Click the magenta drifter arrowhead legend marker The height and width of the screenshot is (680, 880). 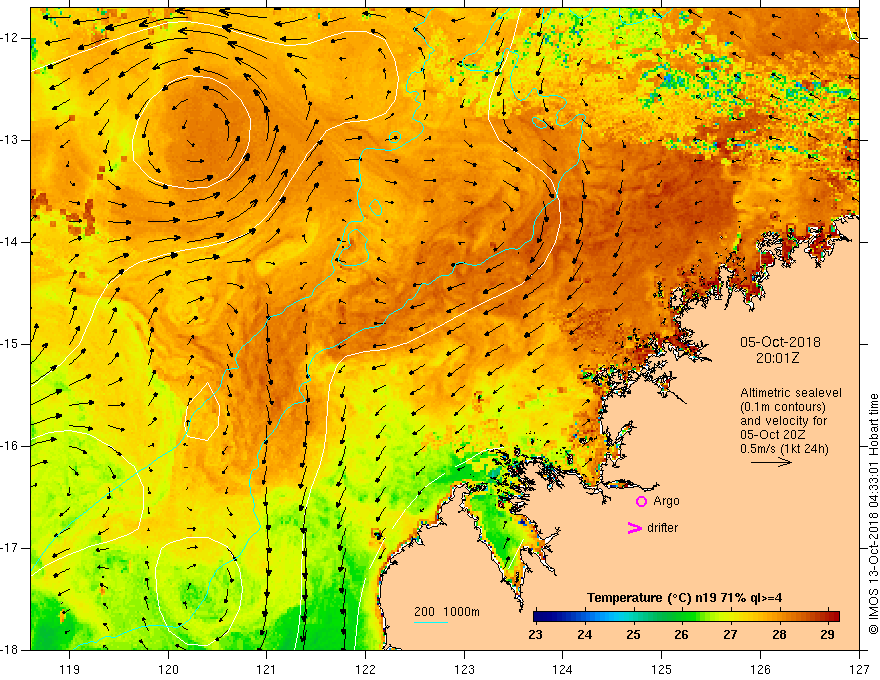click(x=635, y=528)
